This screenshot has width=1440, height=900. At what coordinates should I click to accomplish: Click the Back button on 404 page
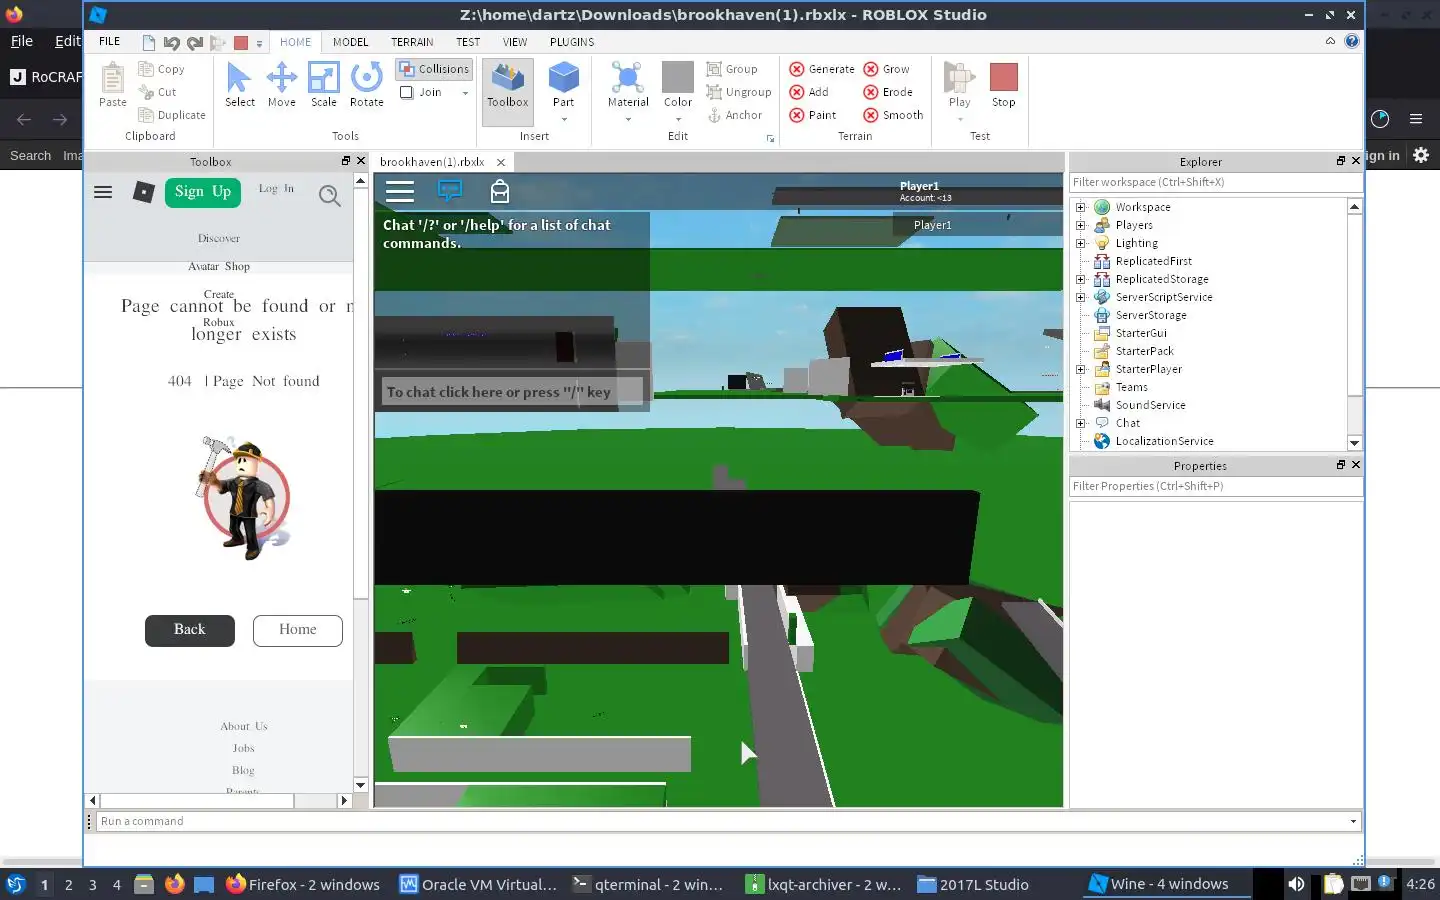pyautogui.click(x=190, y=630)
